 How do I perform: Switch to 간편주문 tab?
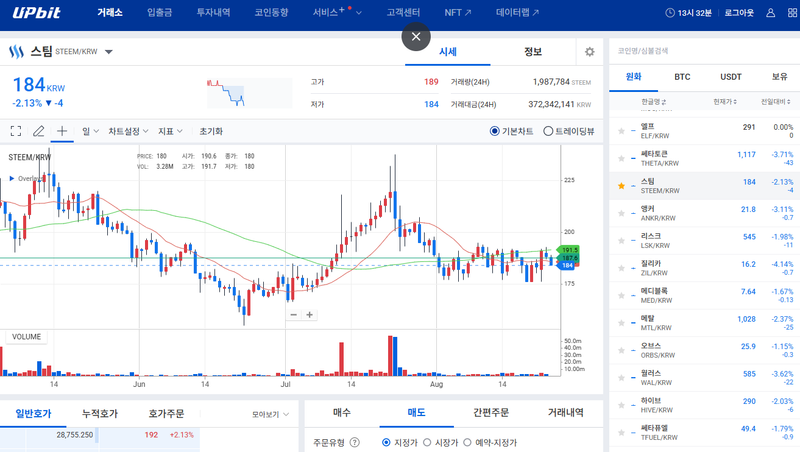tap(491, 412)
